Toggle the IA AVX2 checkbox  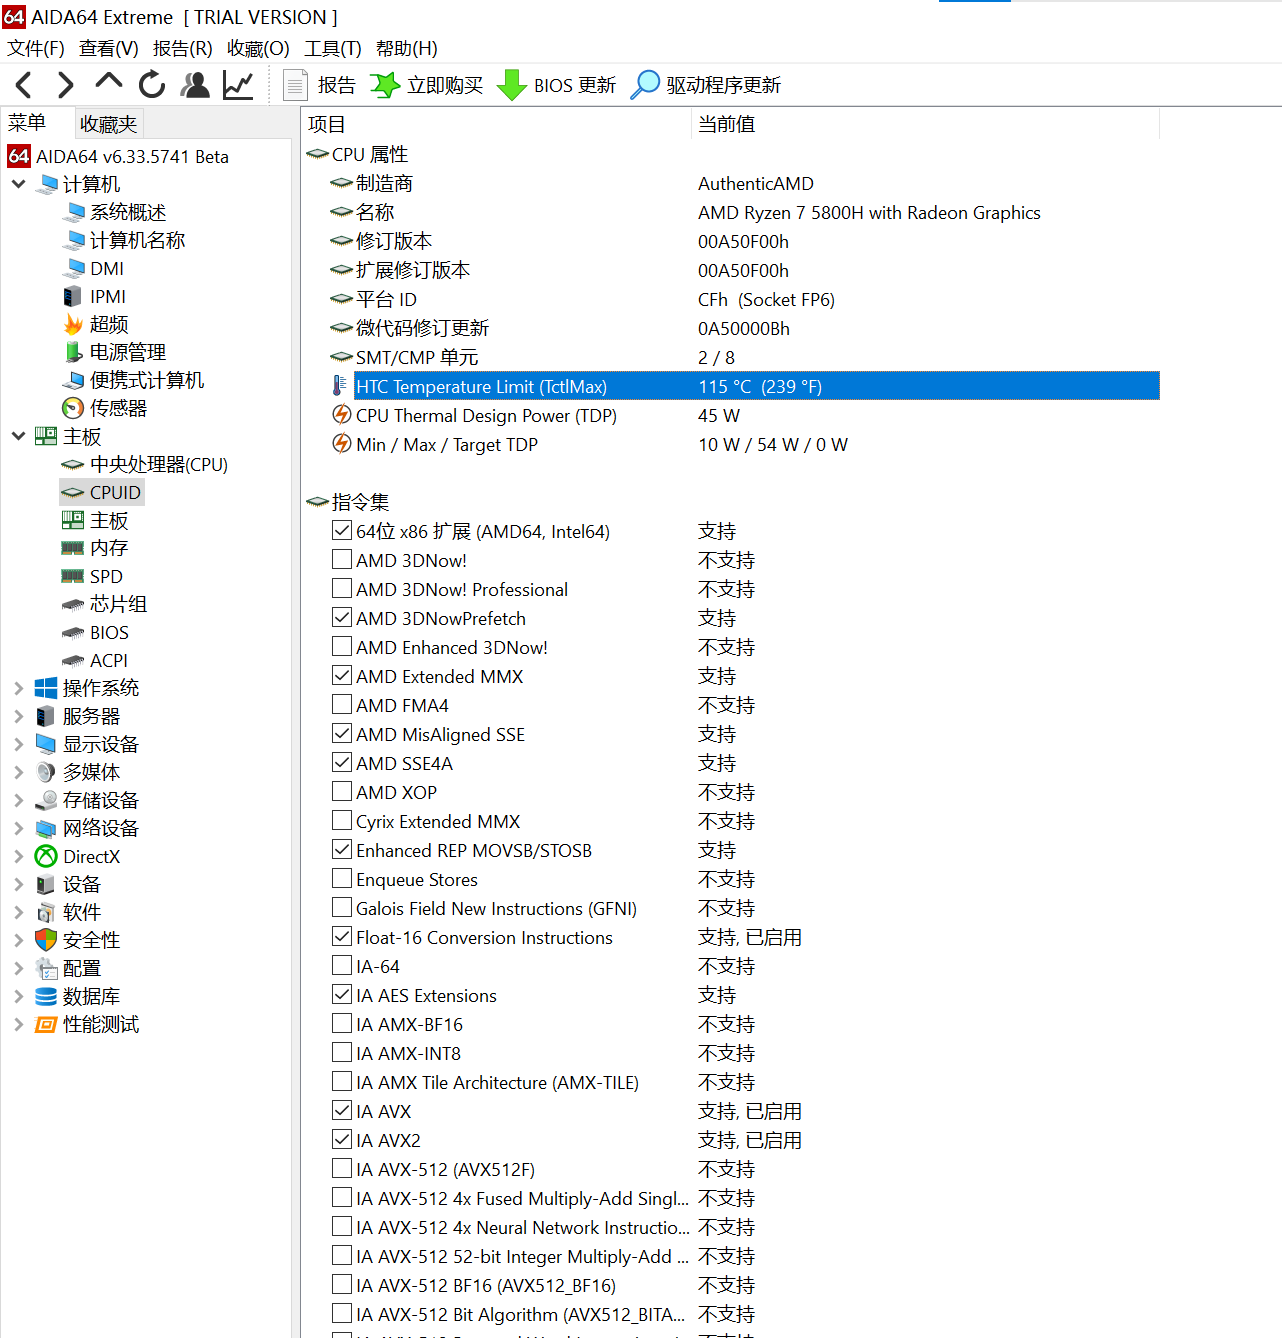[x=342, y=1139]
